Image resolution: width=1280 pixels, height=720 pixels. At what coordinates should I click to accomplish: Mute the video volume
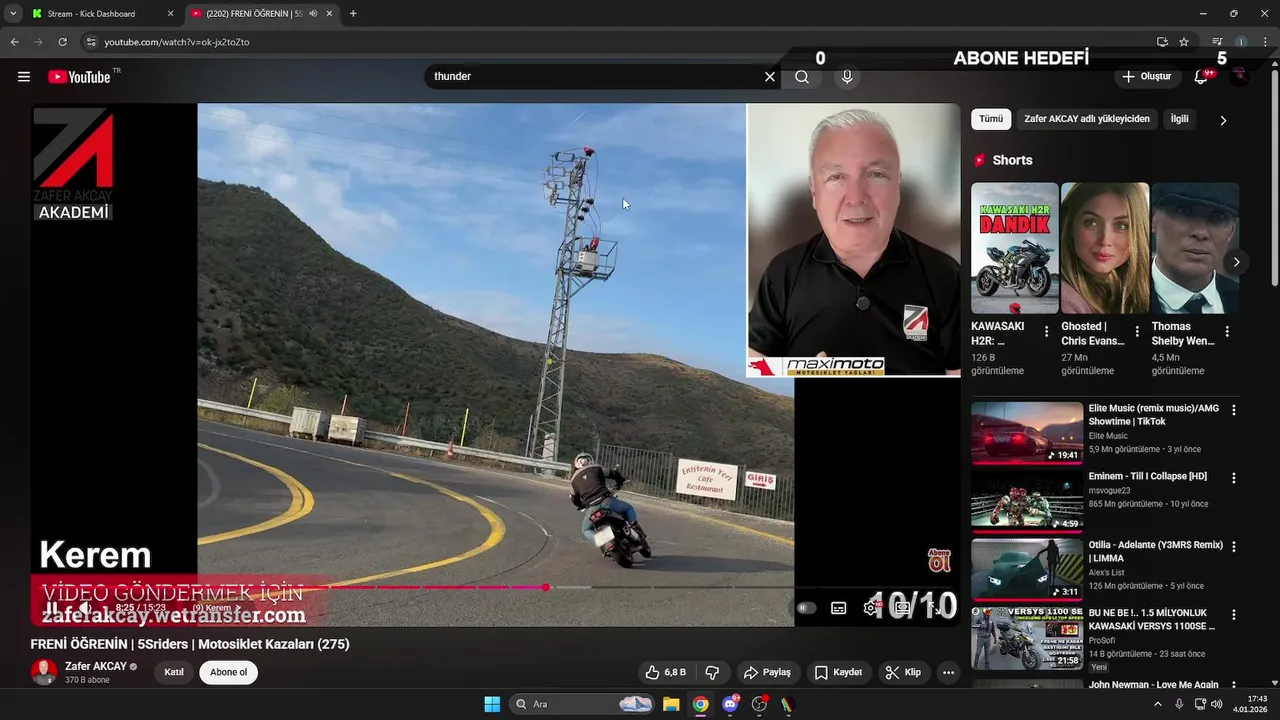86,608
